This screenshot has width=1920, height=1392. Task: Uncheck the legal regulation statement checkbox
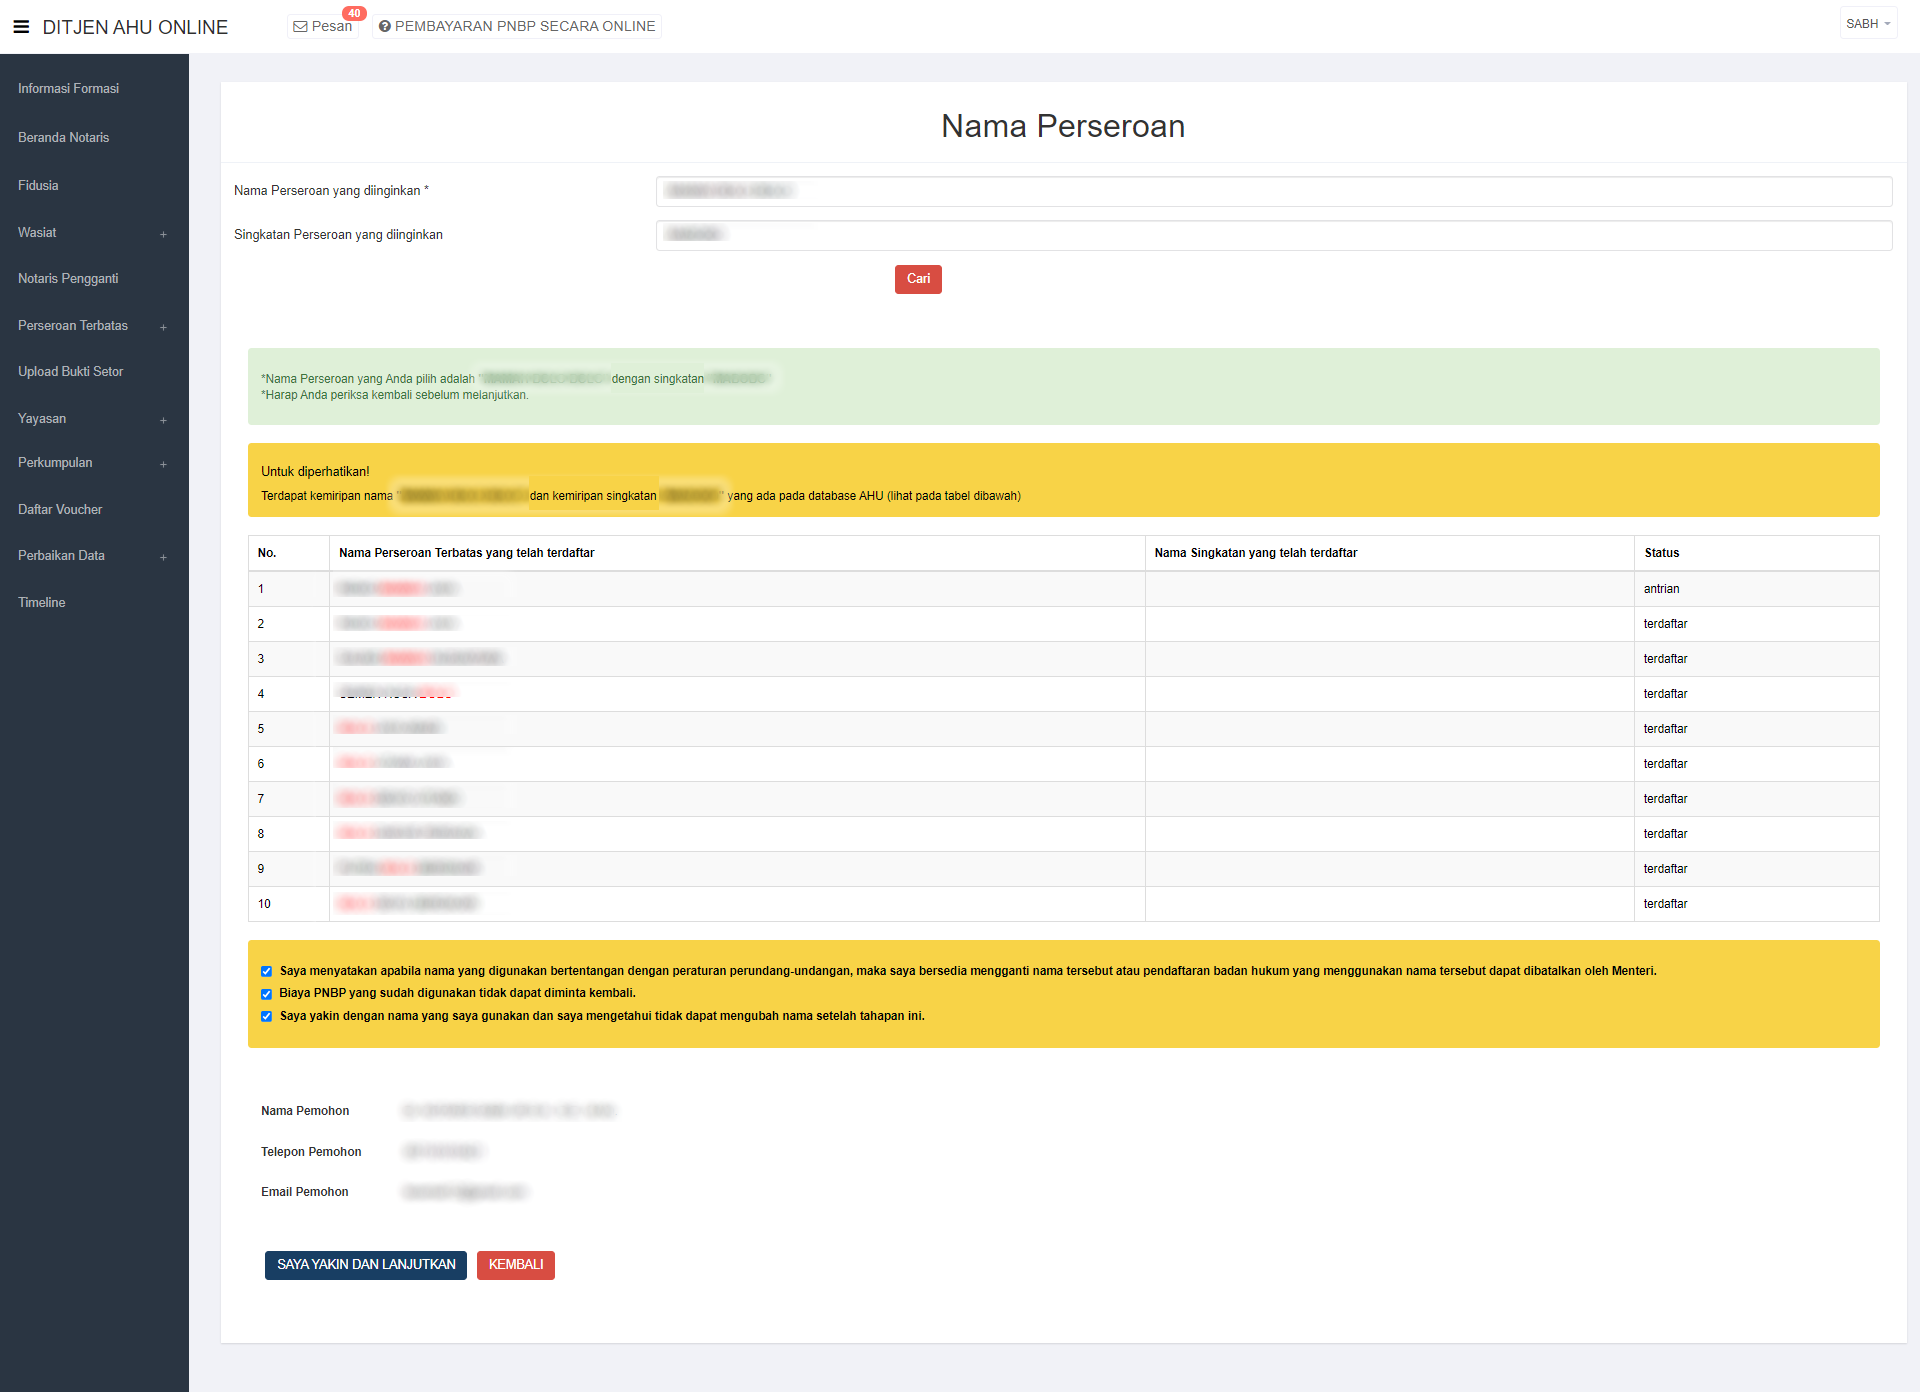pos(267,971)
